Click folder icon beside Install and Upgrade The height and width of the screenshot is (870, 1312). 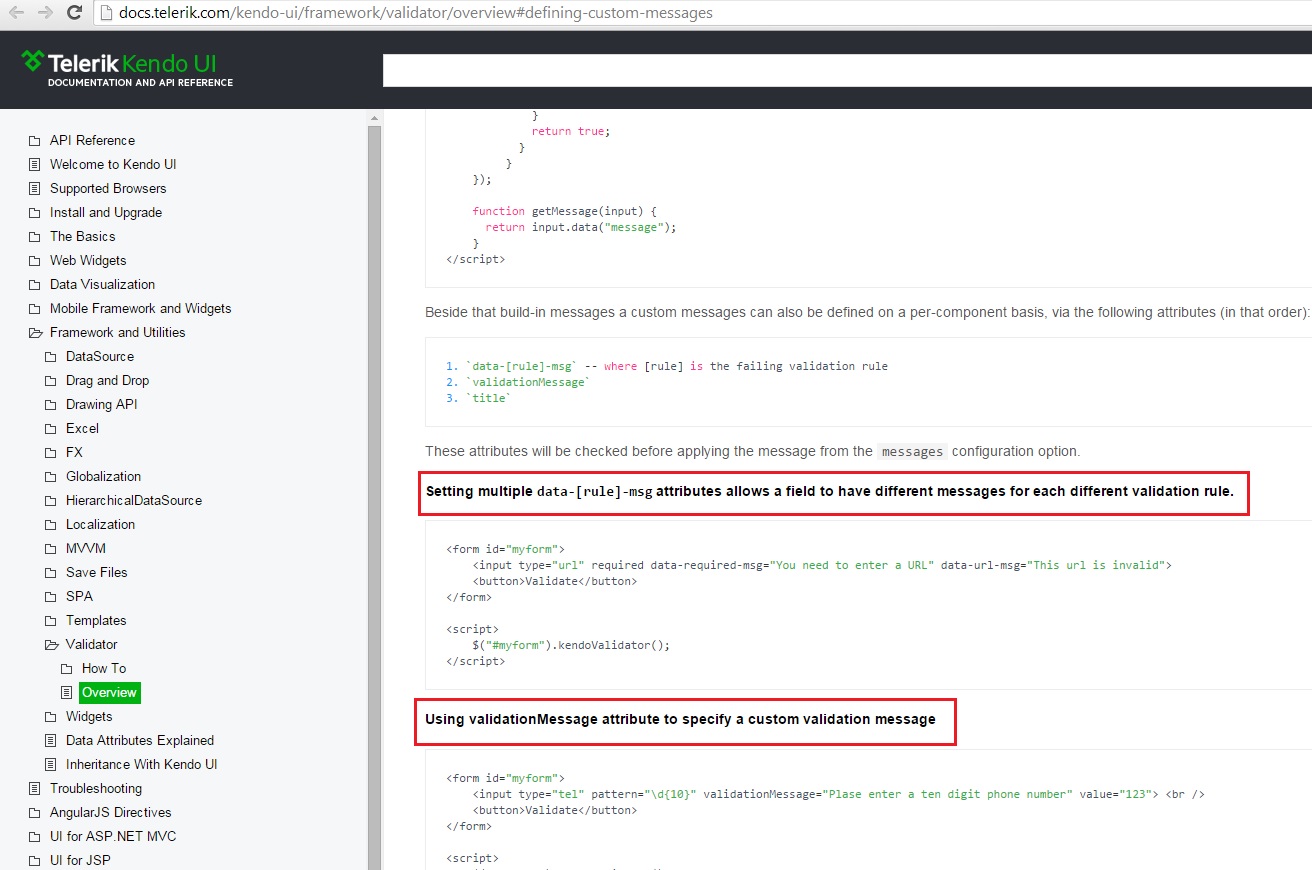[x=34, y=213]
